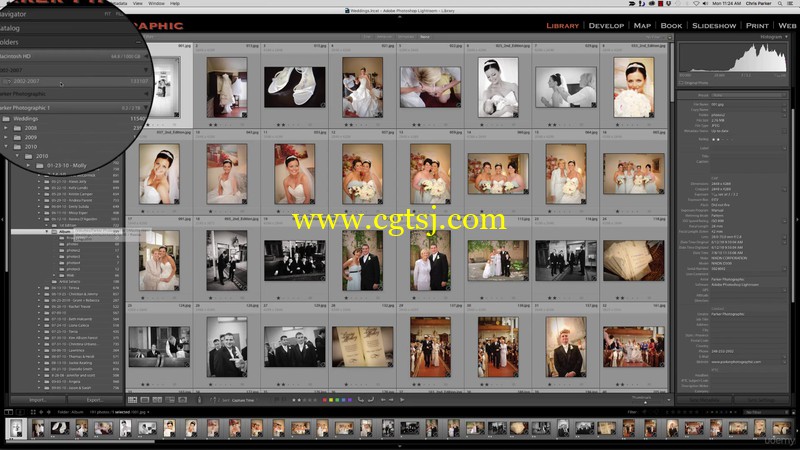Open the Sort Capture Time dropdown

pos(242,401)
